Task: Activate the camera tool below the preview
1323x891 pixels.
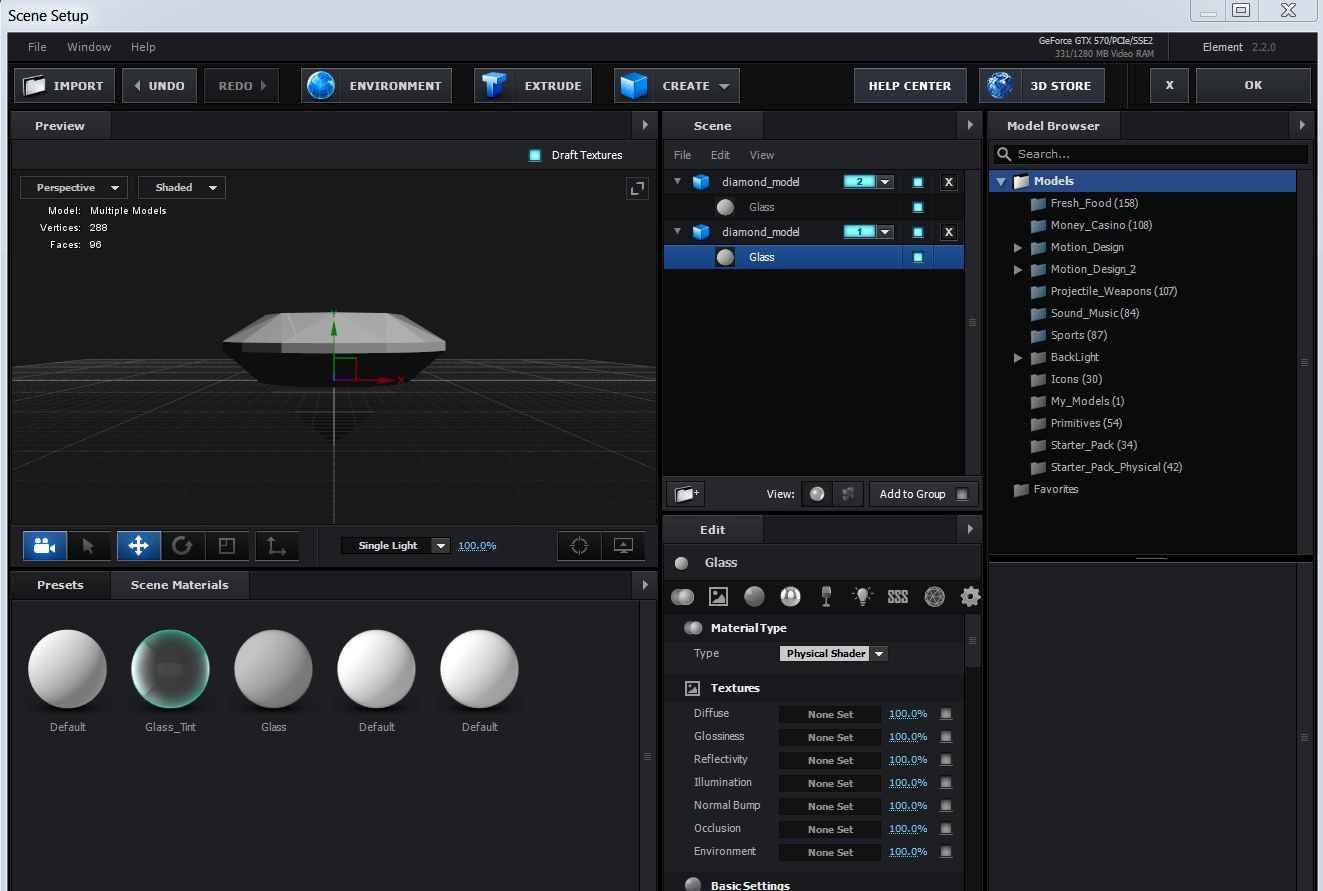Action: pyautogui.click(x=45, y=546)
